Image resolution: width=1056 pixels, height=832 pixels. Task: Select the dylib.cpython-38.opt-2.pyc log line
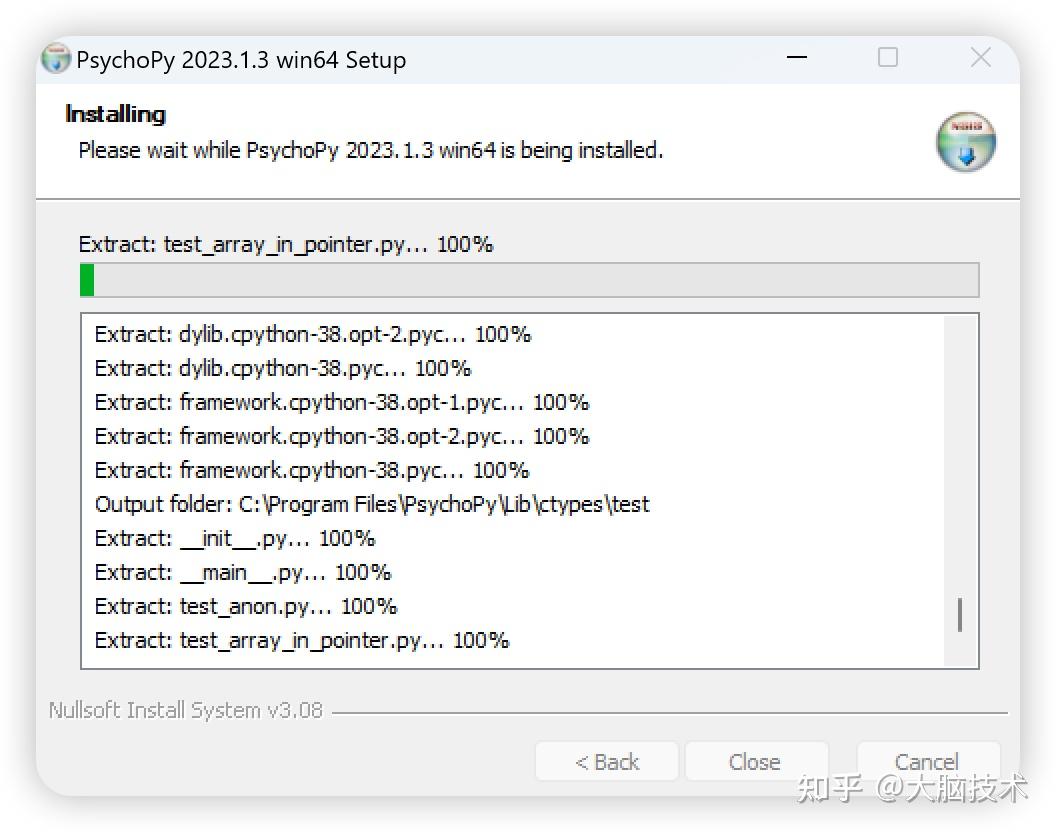coord(312,334)
